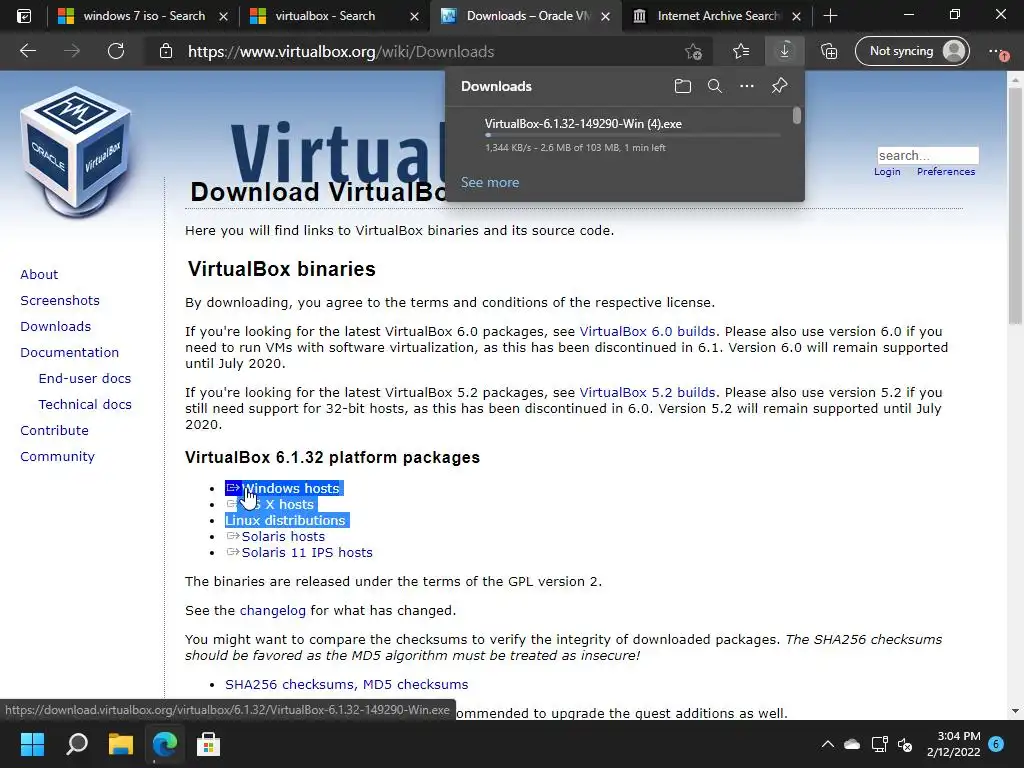Open taskbar Search
The width and height of the screenshot is (1024, 768).
[x=76, y=744]
